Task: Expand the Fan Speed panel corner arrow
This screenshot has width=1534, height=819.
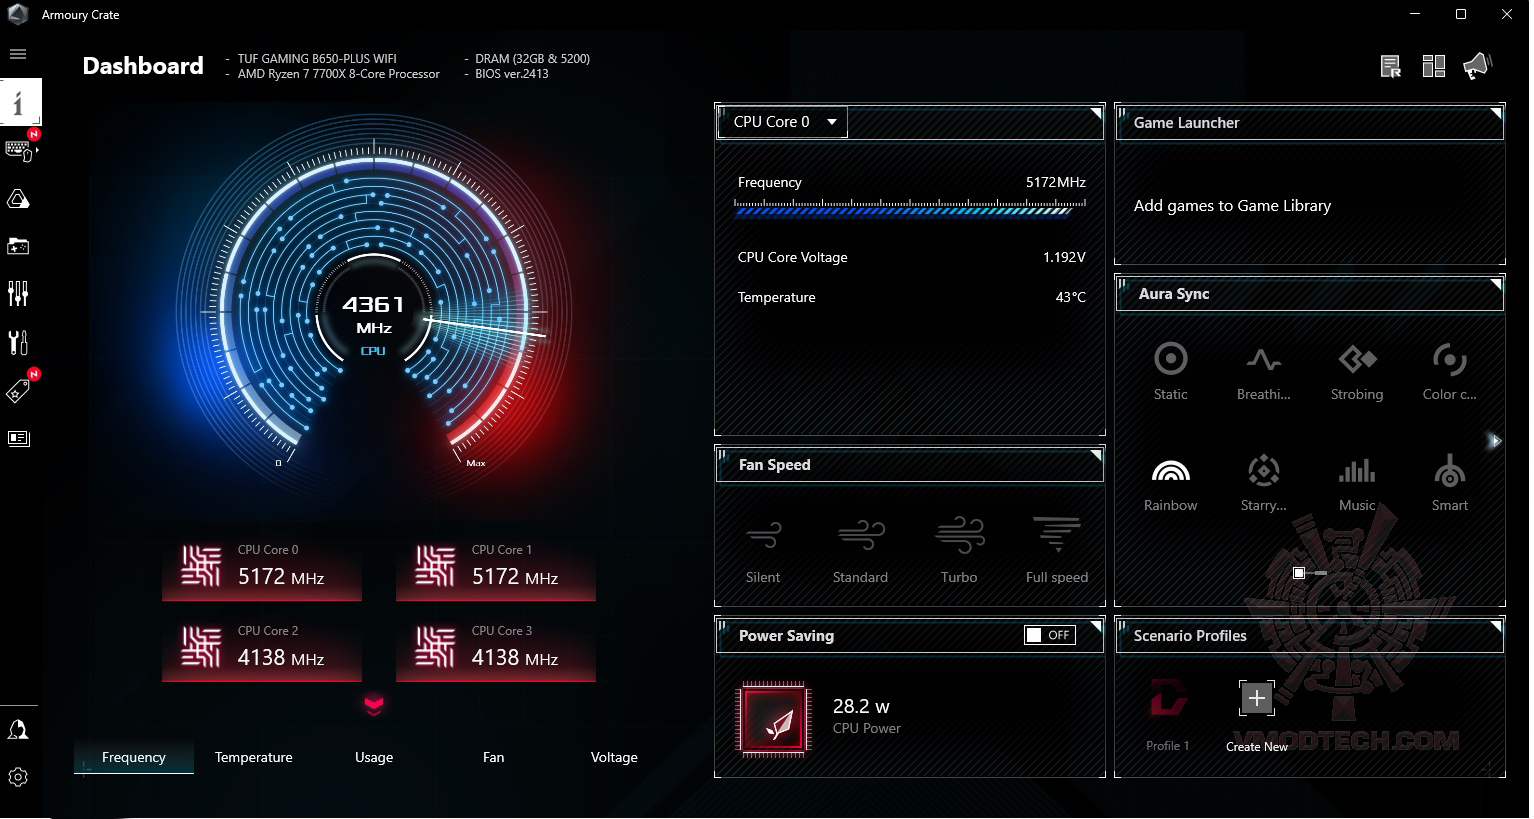Action: [1096, 456]
